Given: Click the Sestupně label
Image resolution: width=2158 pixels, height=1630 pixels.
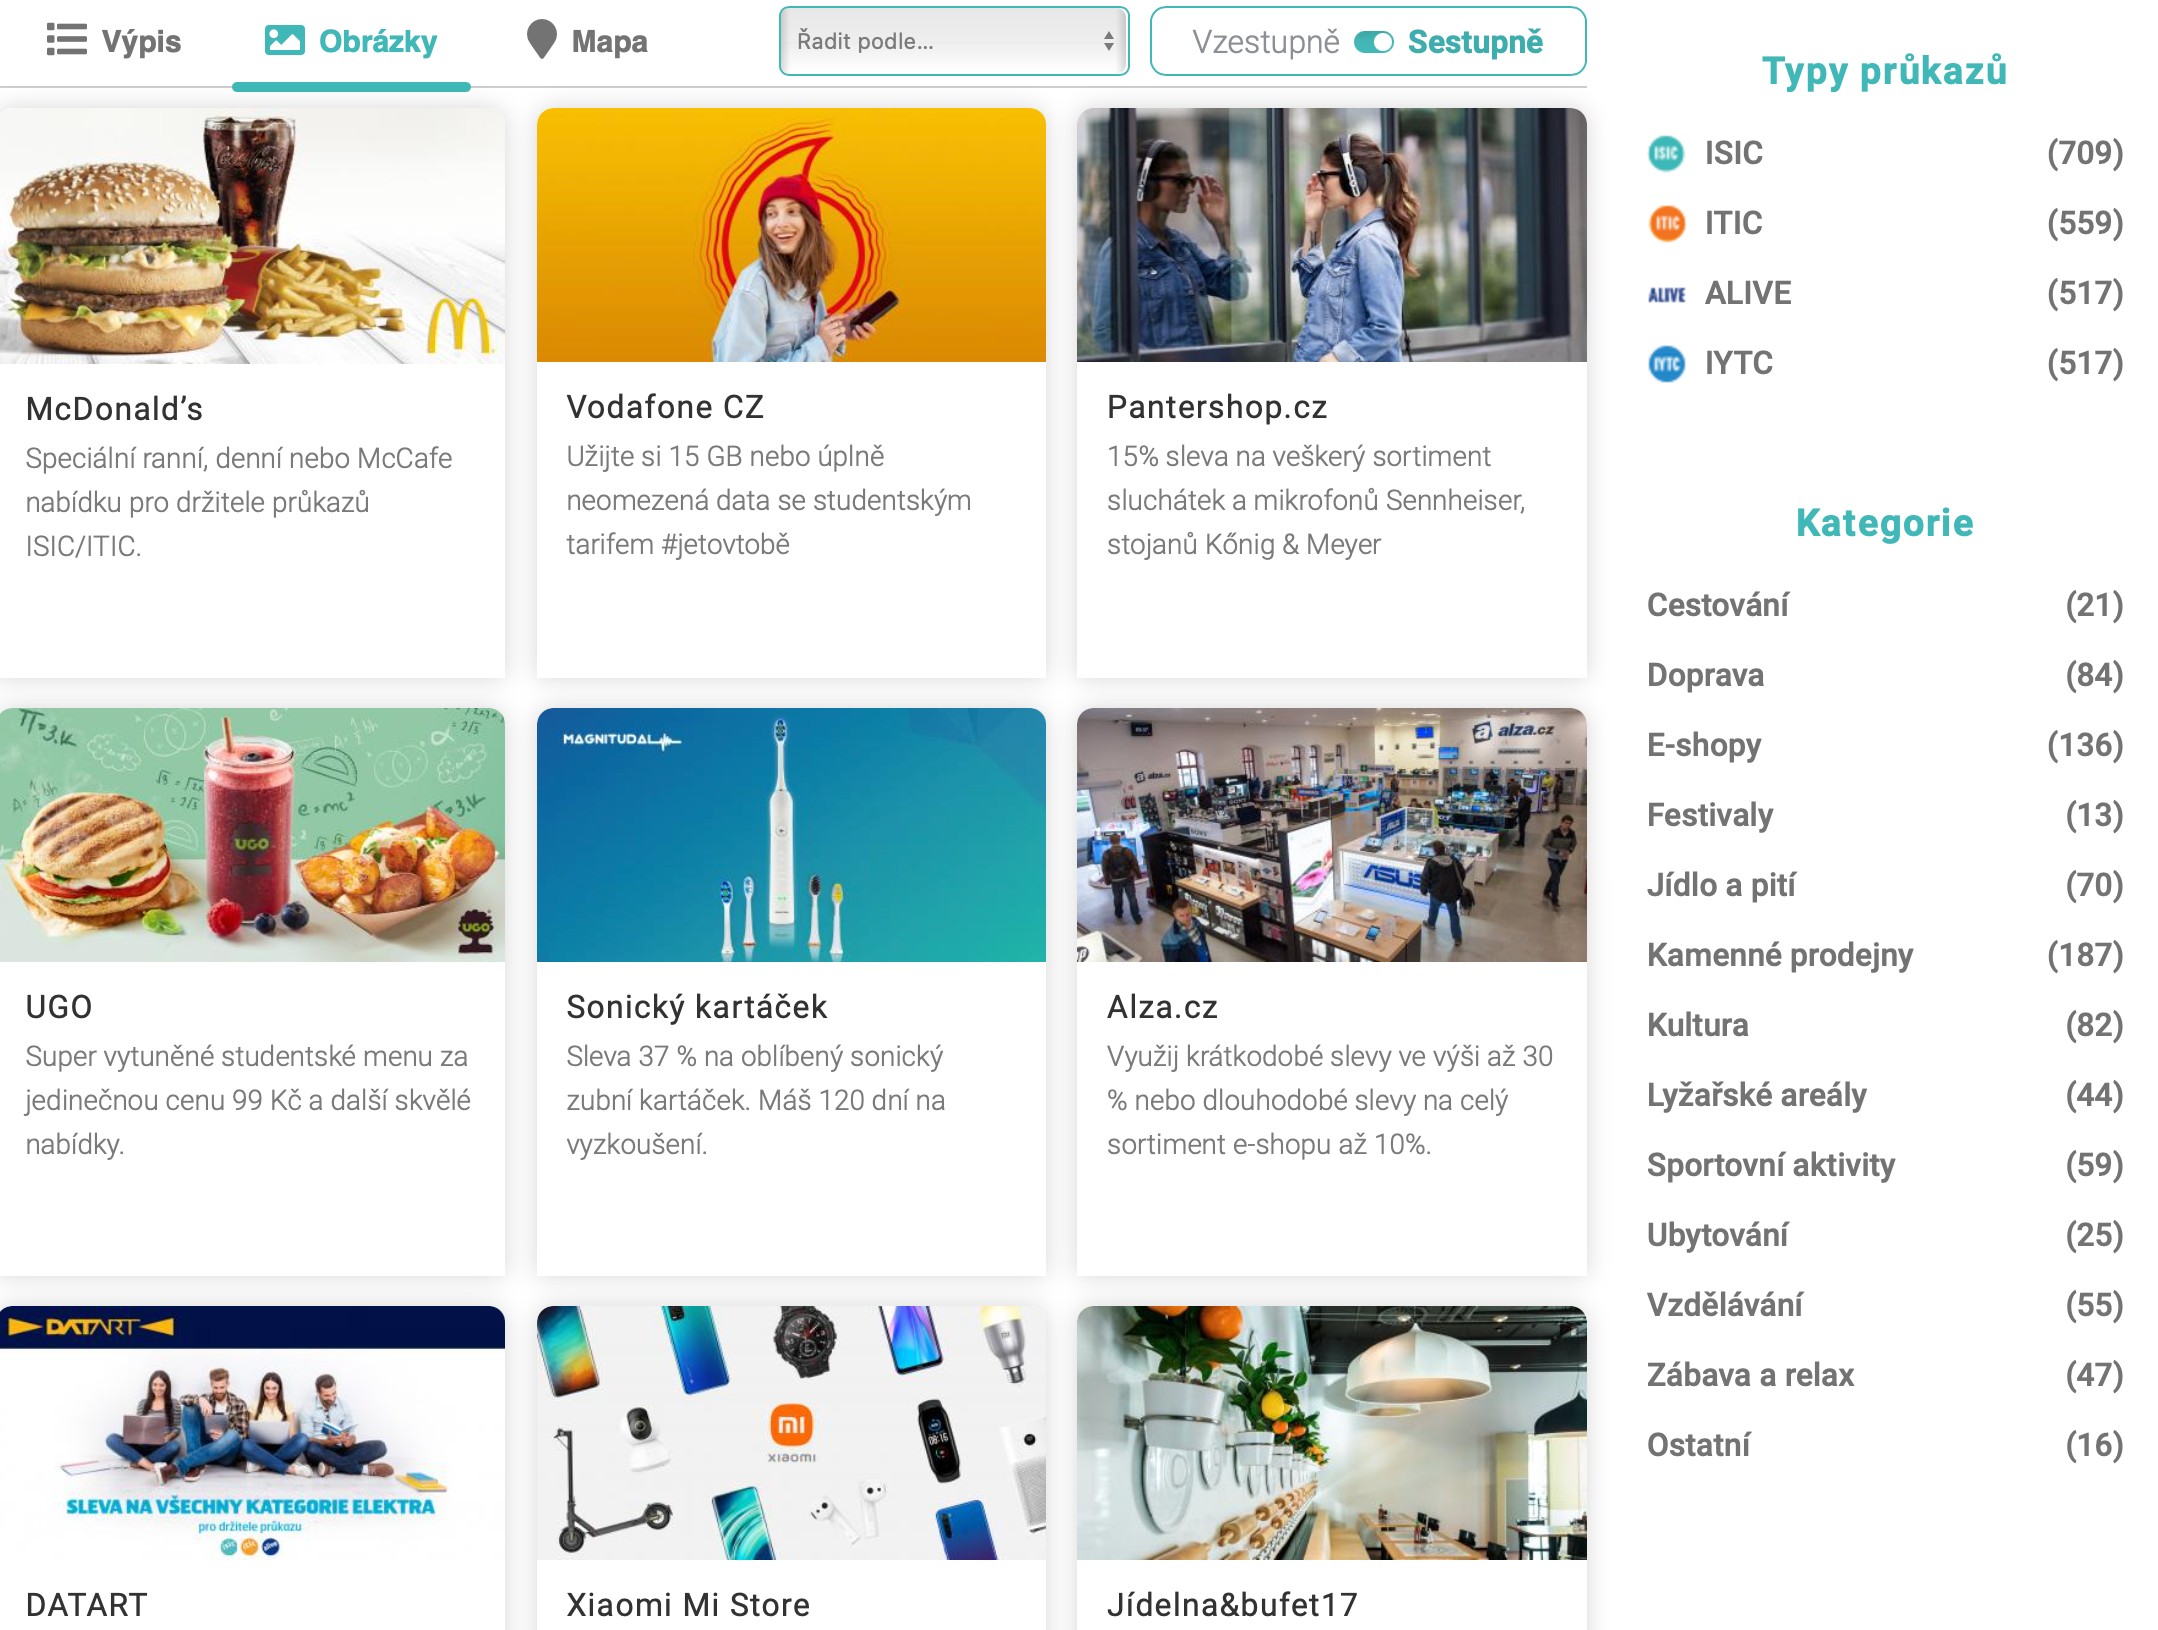Looking at the screenshot, I should (x=1475, y=42).
